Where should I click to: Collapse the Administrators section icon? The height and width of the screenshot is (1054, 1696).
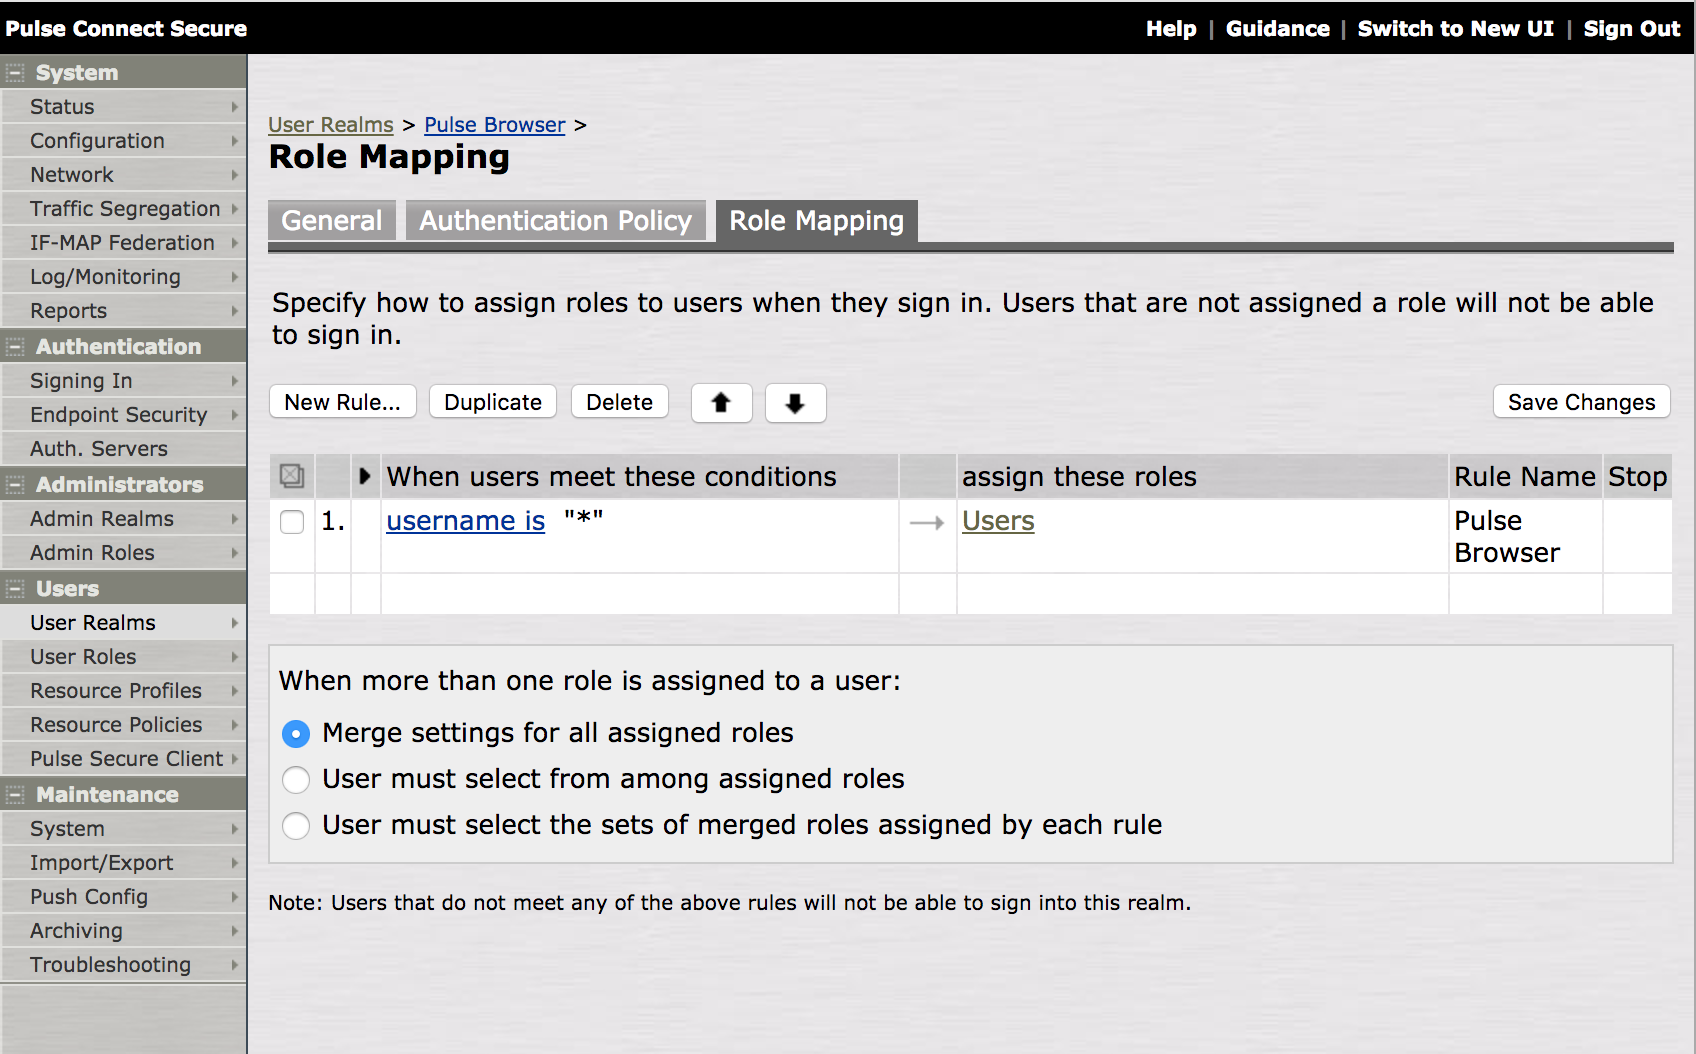point(15,485)
